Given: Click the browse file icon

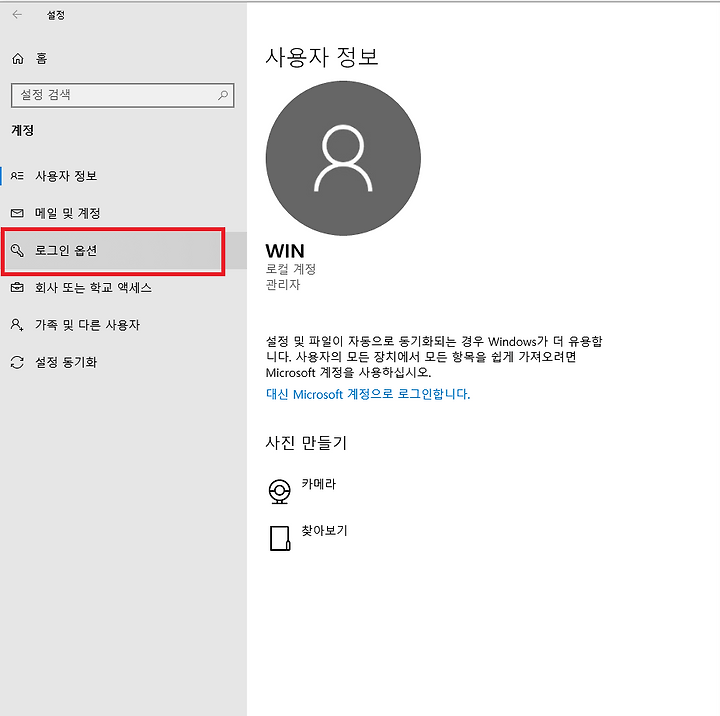Looking at the screenshot, I should (280, 538).
